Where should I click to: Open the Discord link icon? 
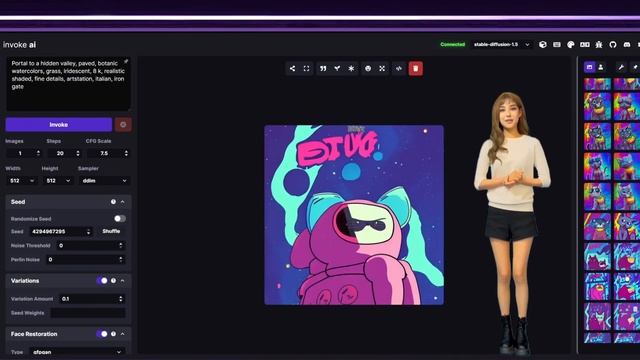point(627,44)
